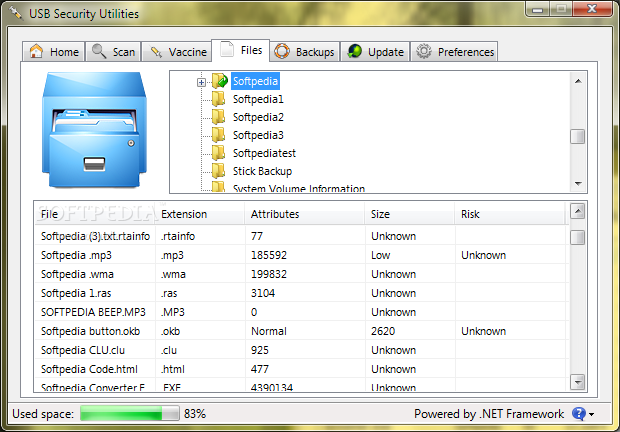Click the blue file cabinet image

[94, 130]
